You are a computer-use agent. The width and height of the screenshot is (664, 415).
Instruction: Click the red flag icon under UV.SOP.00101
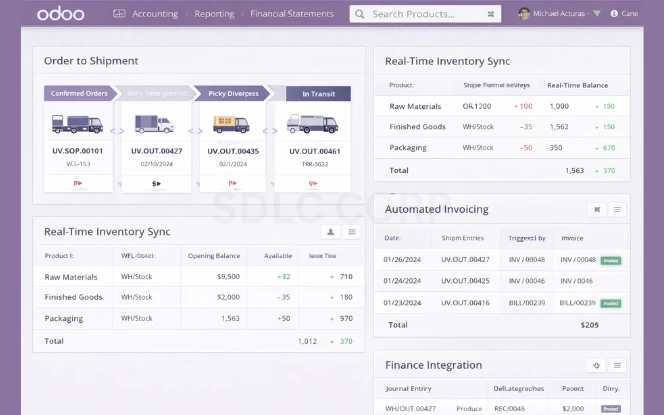78,183
